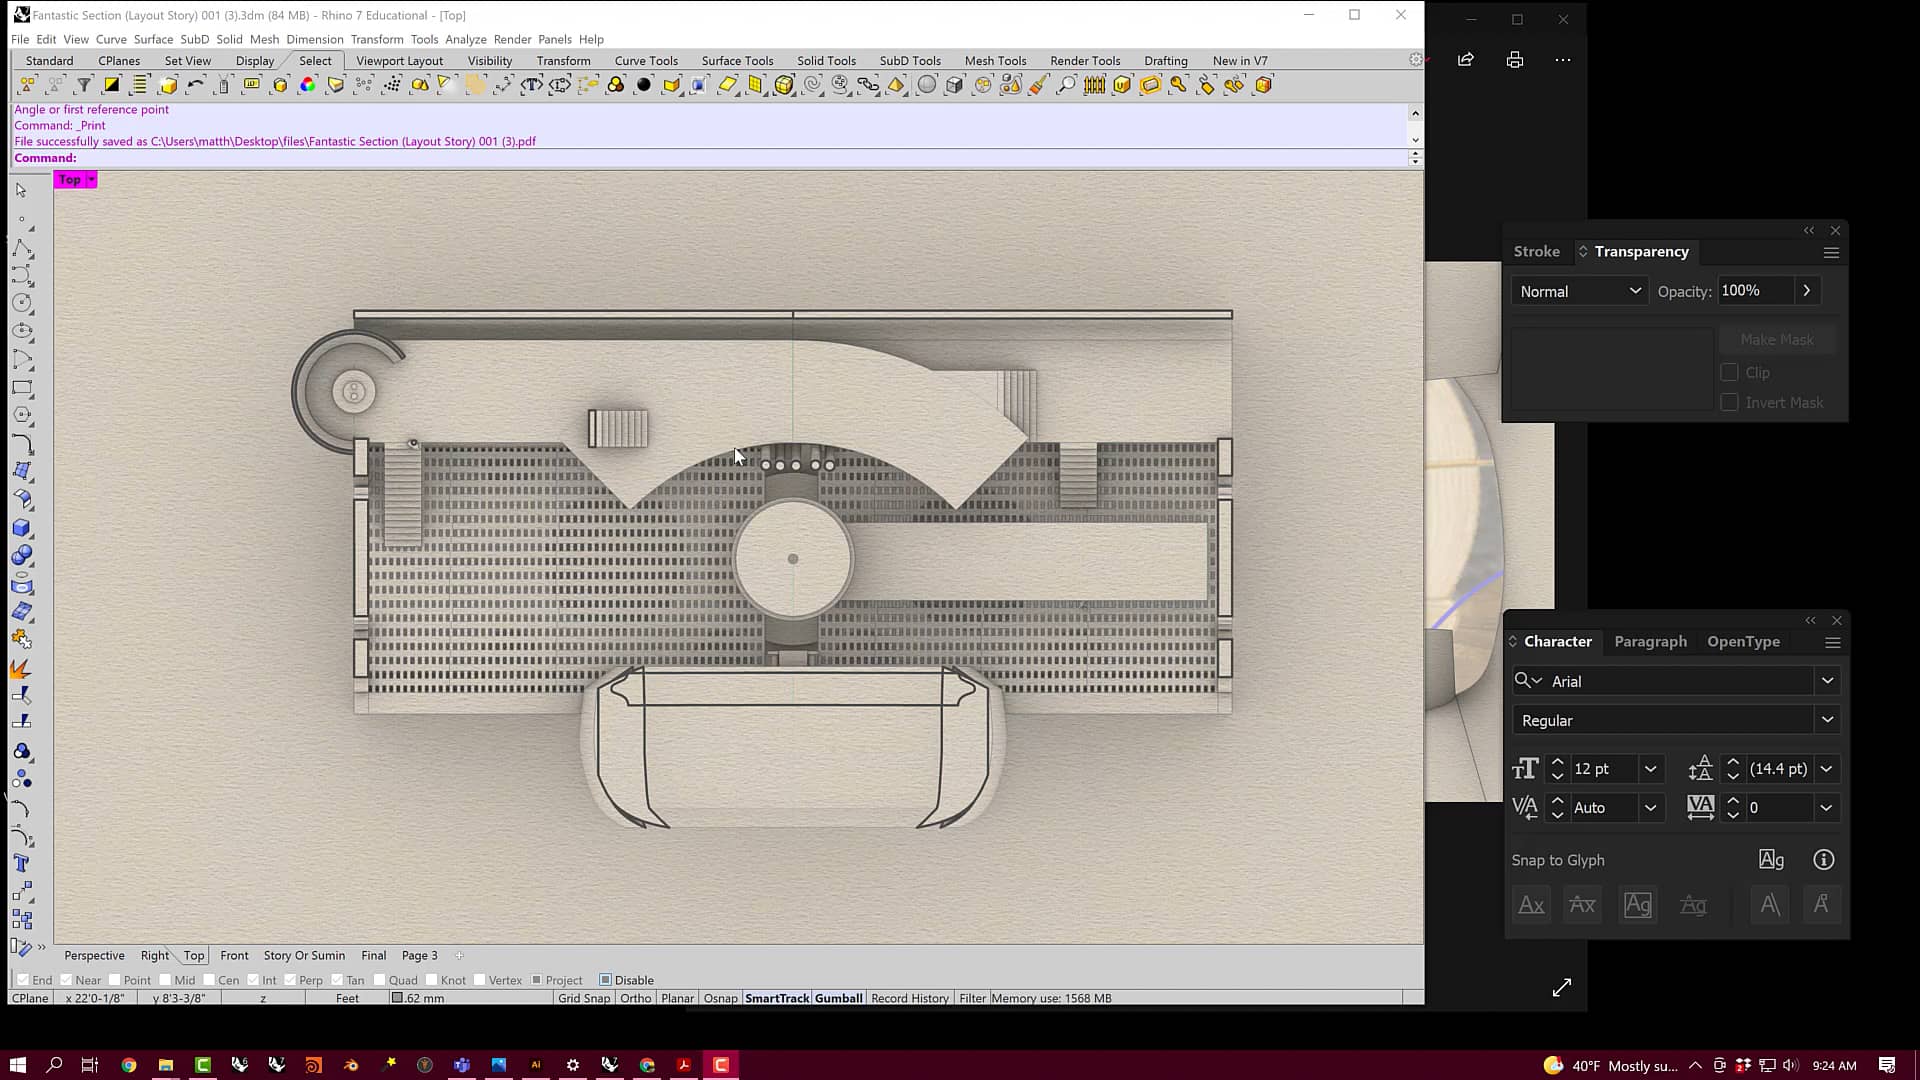Click the Undo icon in the top toolbar

(x=195, y=86)
